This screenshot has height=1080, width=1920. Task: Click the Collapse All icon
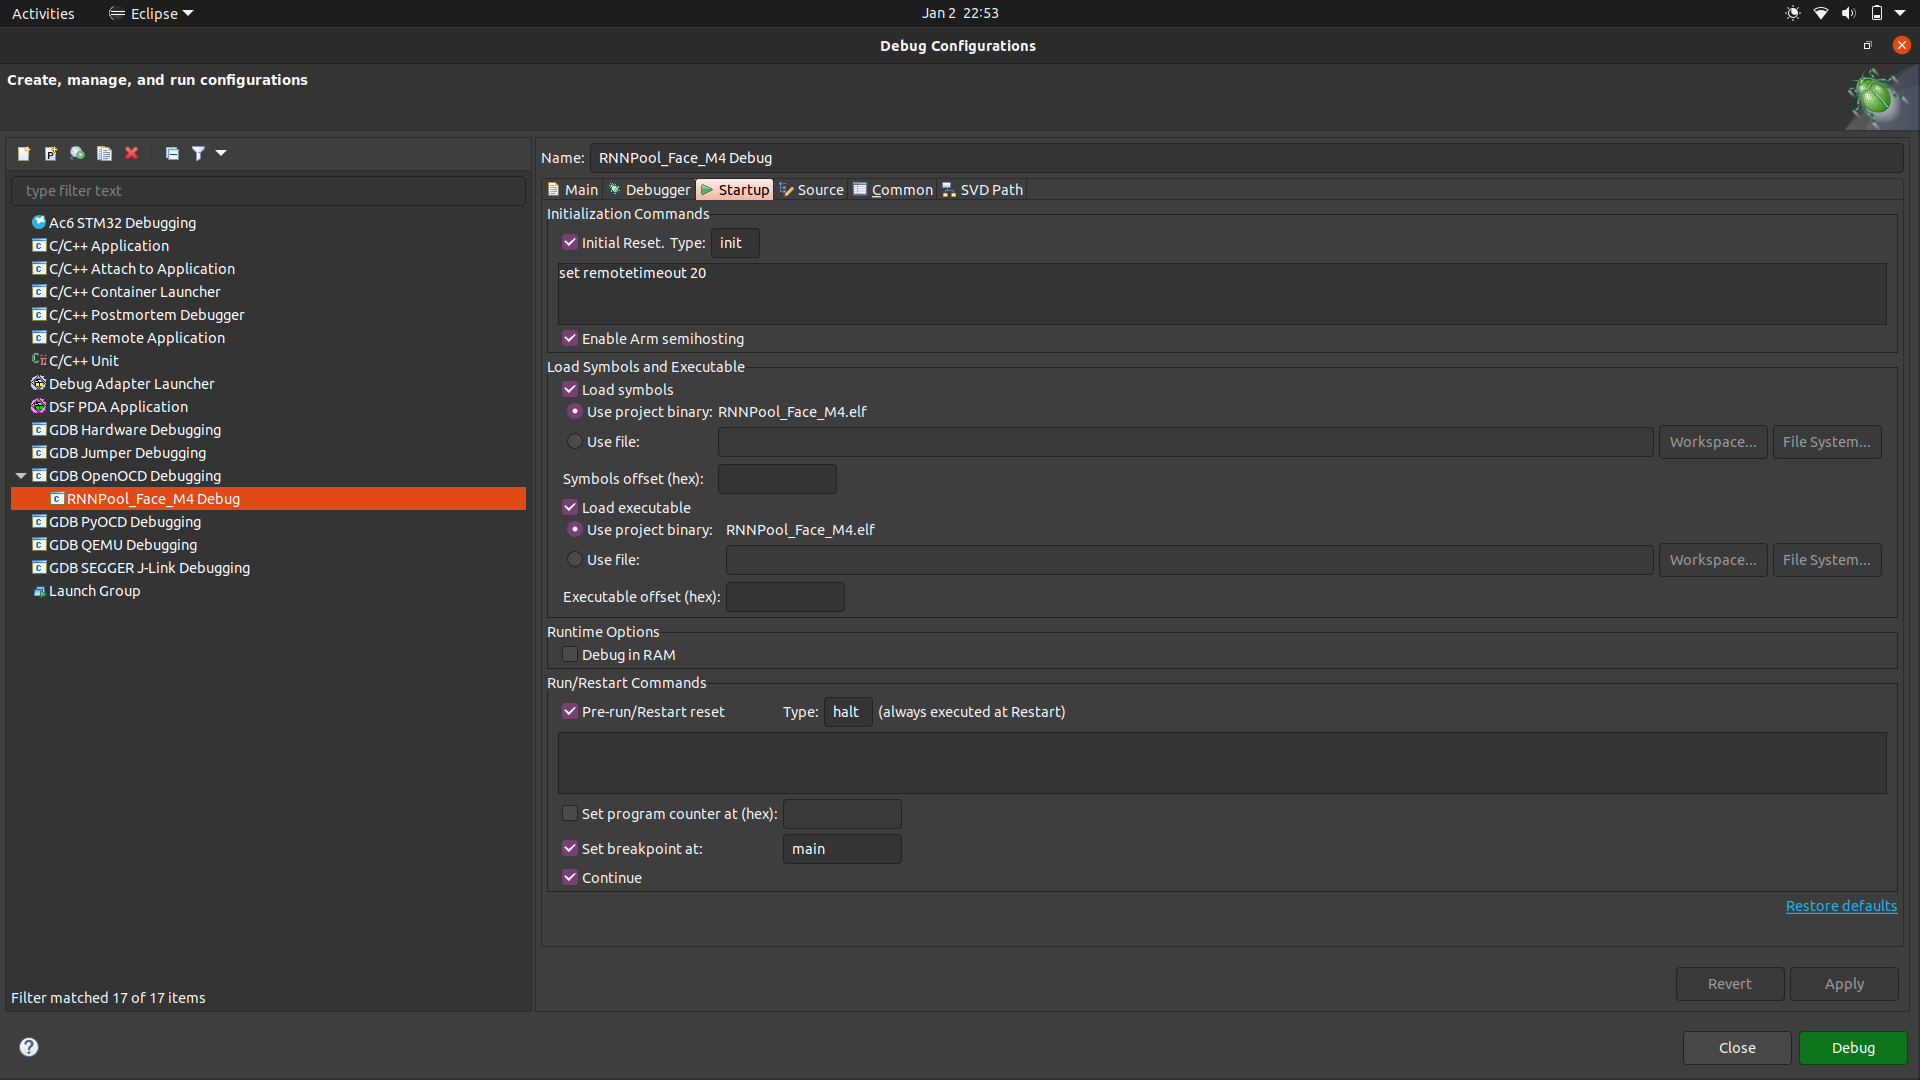point(172,153)
